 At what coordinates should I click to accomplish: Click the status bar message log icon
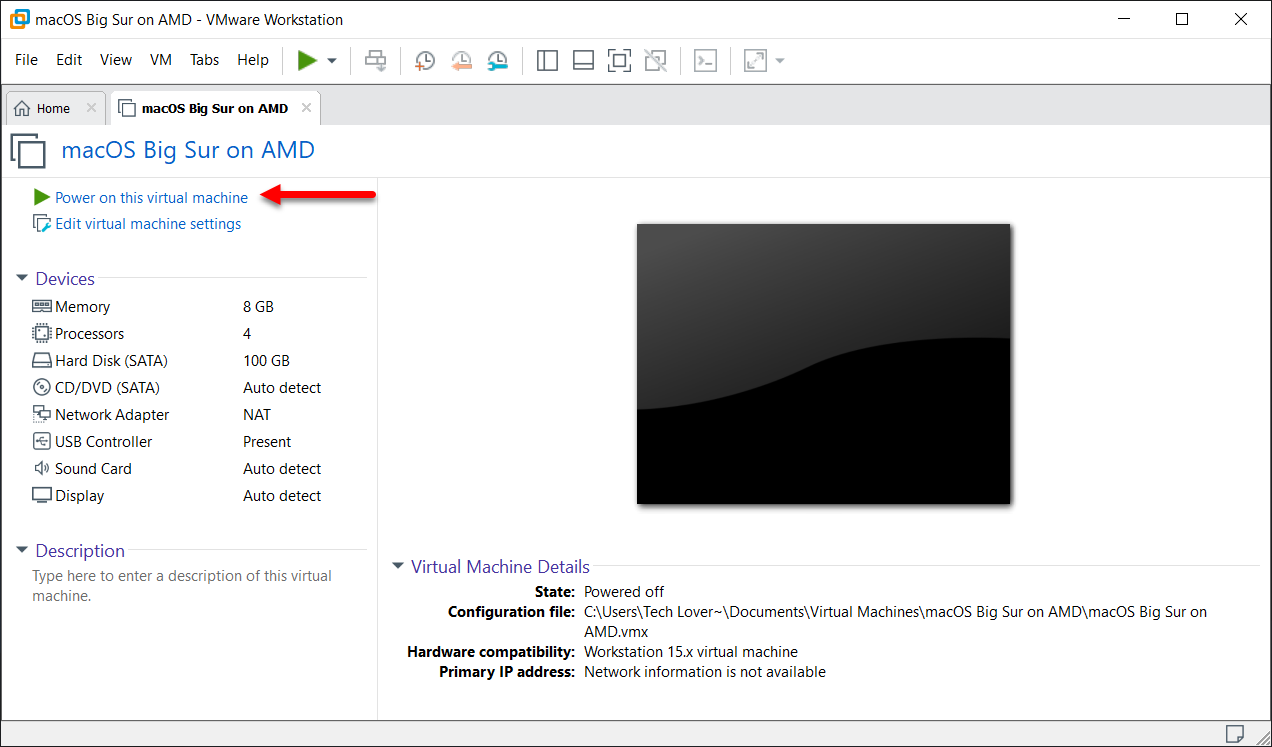point(1235,734)
